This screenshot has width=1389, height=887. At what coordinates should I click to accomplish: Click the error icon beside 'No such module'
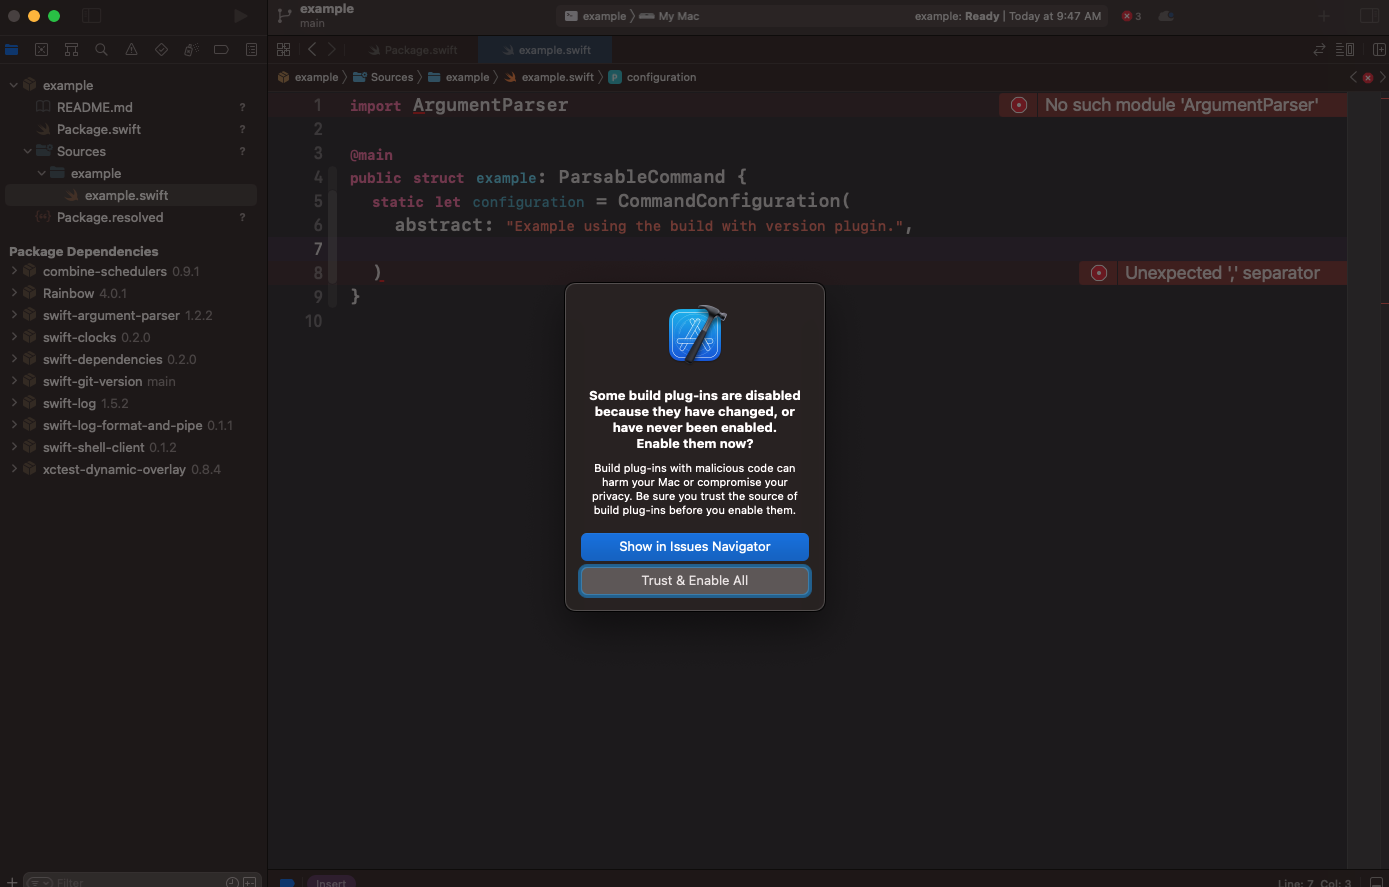1018,105
